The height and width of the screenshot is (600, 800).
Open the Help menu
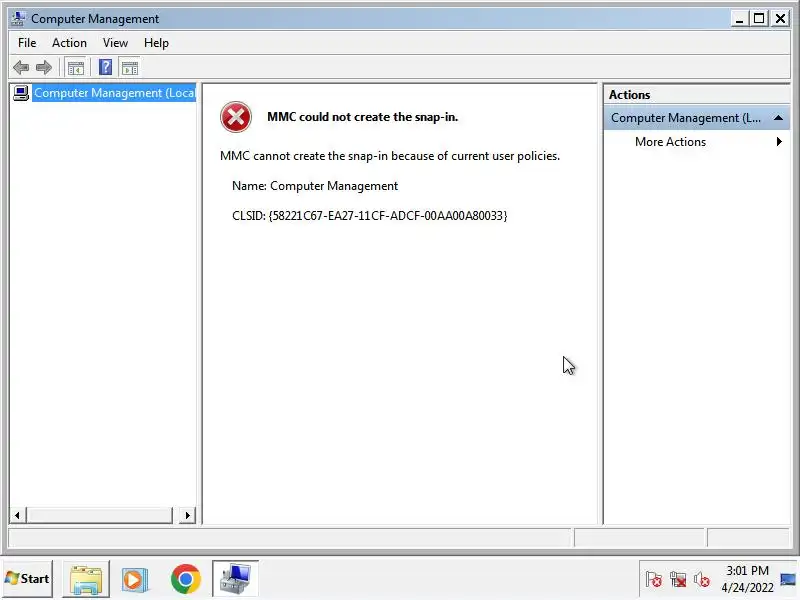[156, 43]
